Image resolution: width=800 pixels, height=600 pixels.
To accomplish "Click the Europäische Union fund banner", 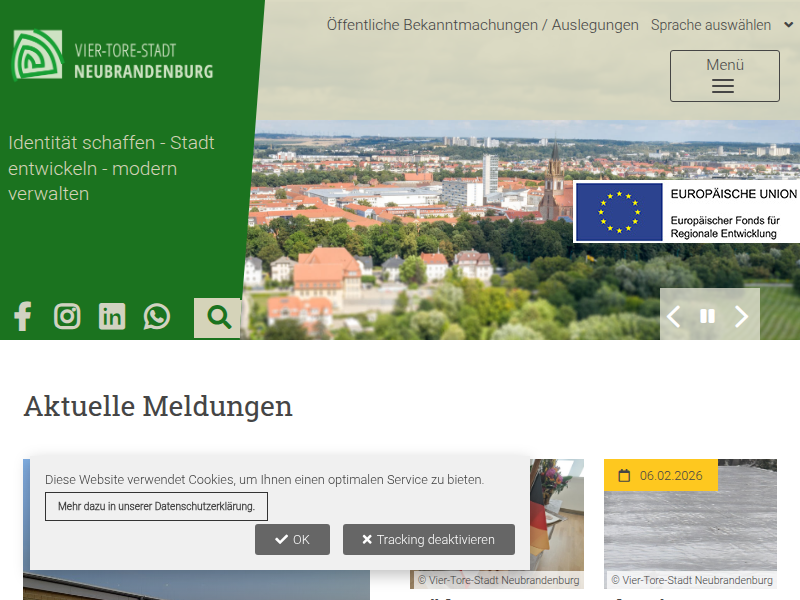I will point(687,212).
